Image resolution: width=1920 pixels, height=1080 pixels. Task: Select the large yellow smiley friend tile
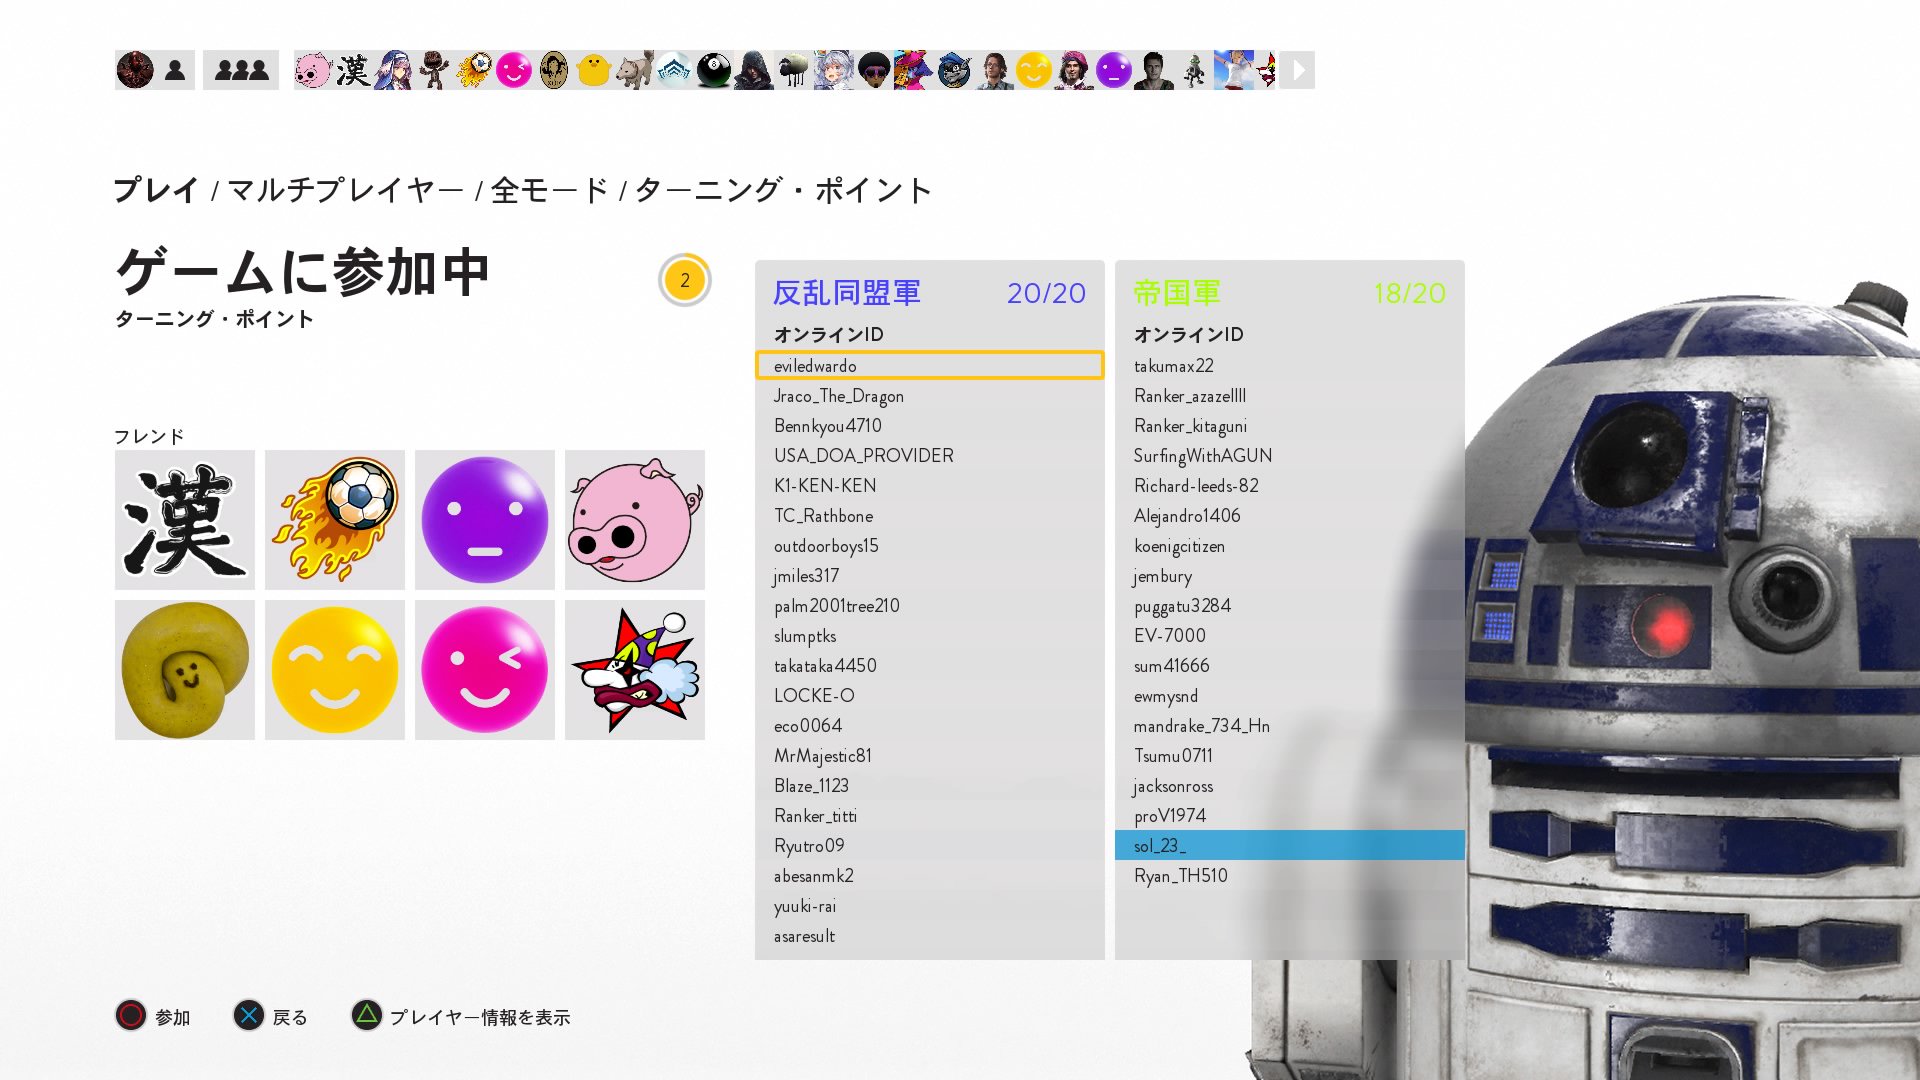(x=335, y=670)
